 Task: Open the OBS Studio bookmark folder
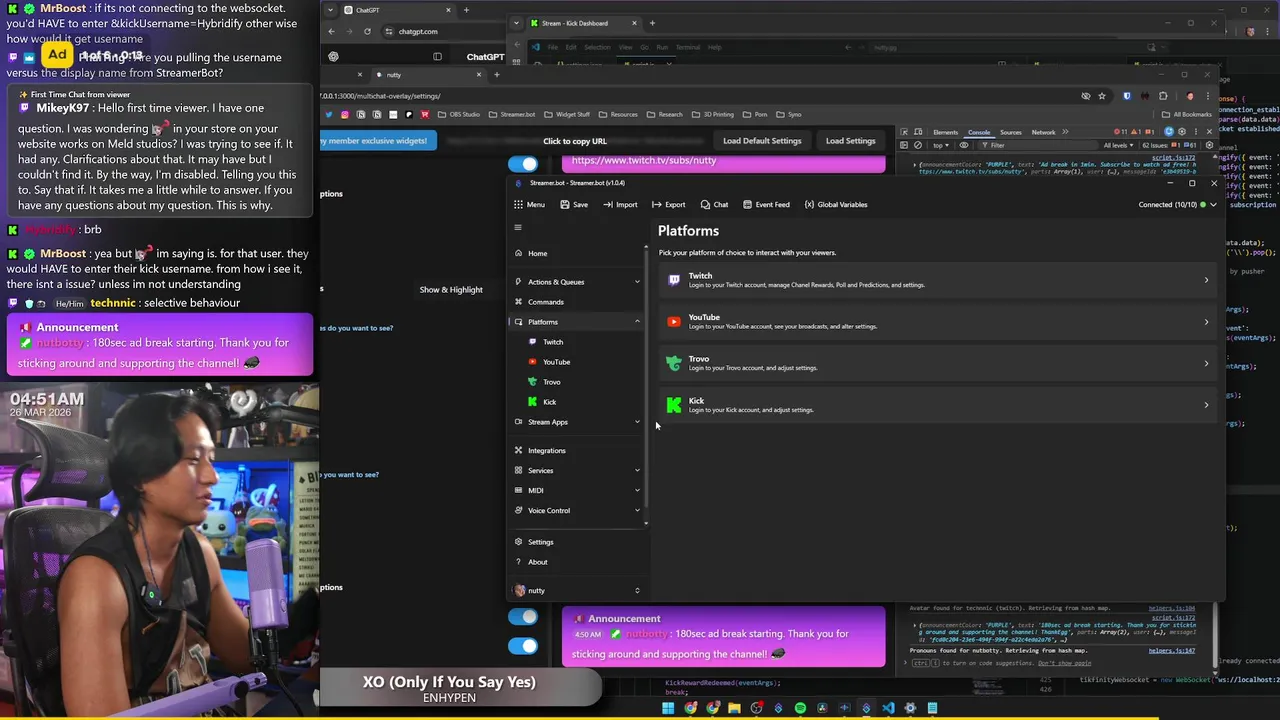459,114
